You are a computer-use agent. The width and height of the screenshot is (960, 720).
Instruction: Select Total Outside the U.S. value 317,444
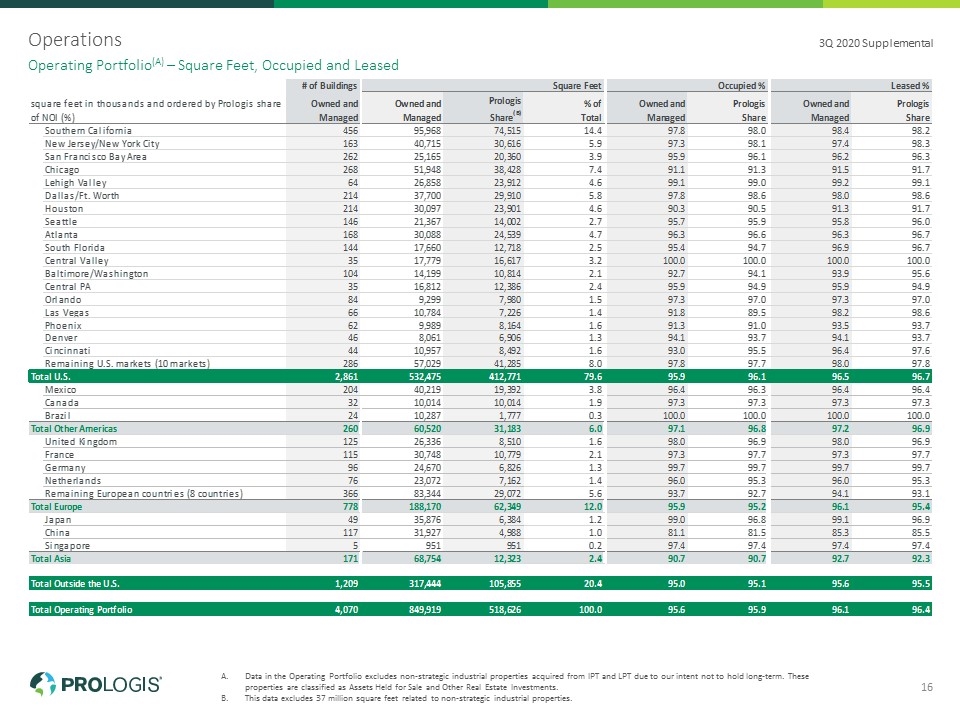coord(425,584)
